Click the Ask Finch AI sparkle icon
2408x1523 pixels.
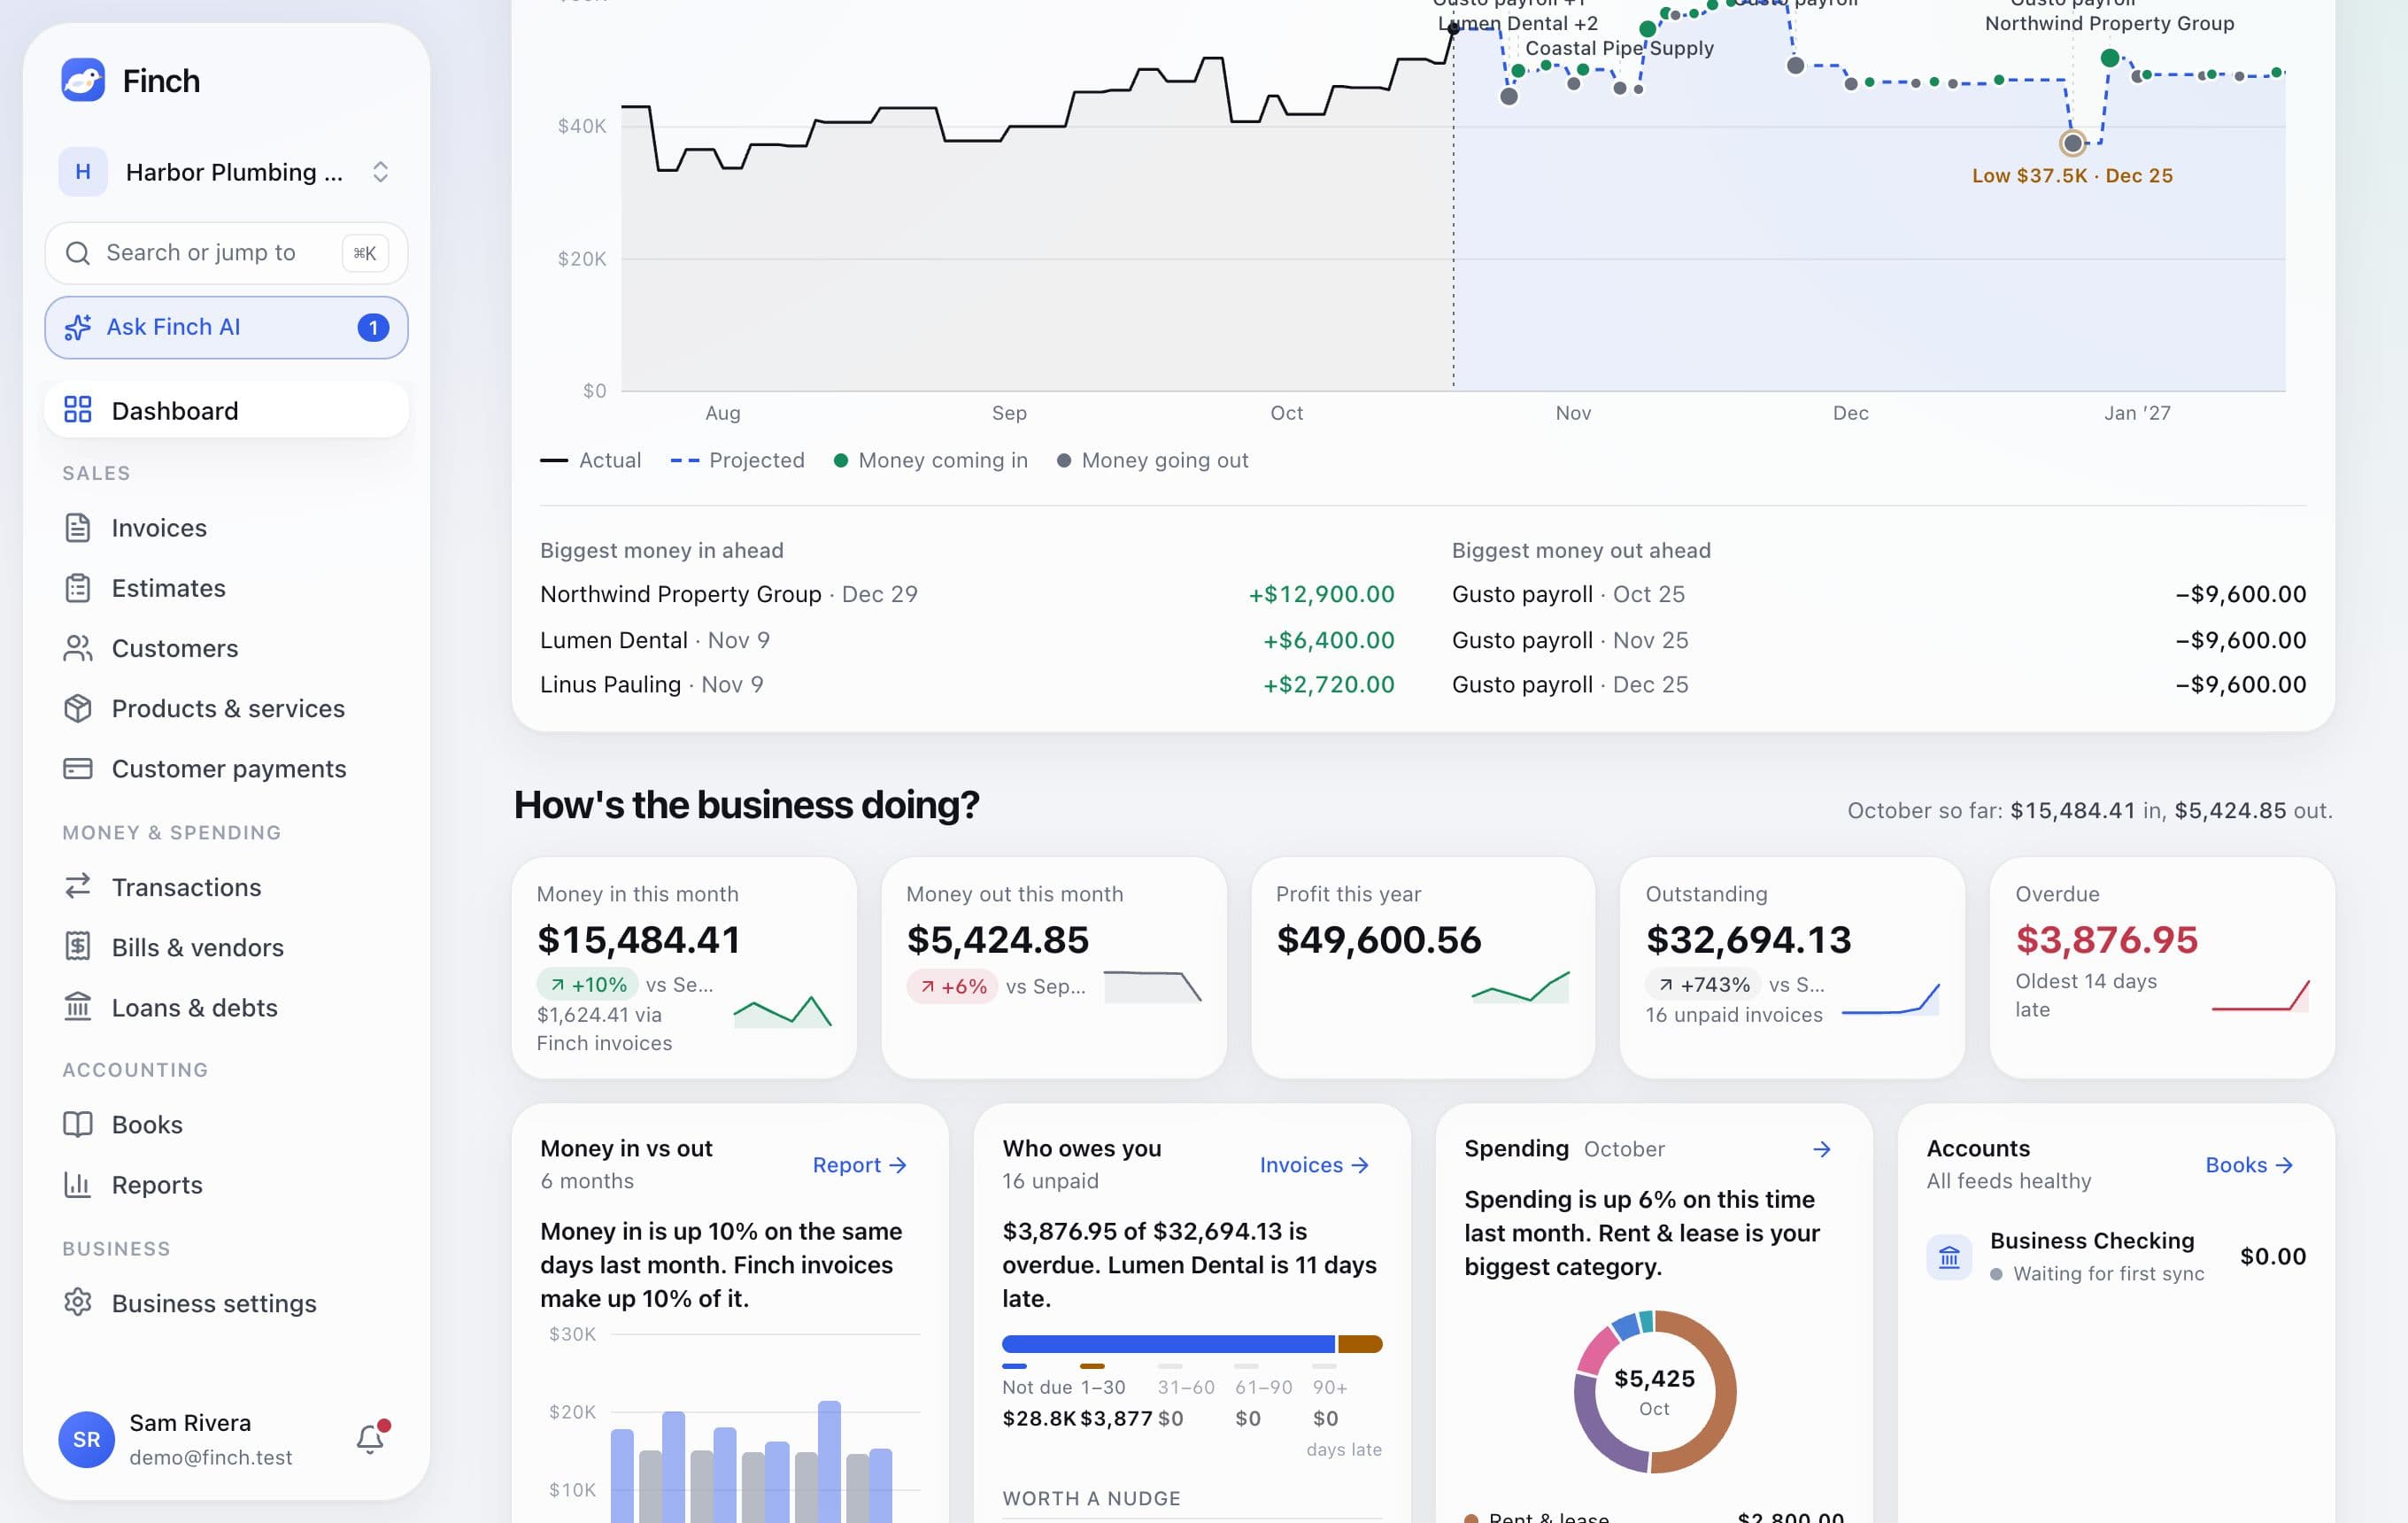[78, 327]
